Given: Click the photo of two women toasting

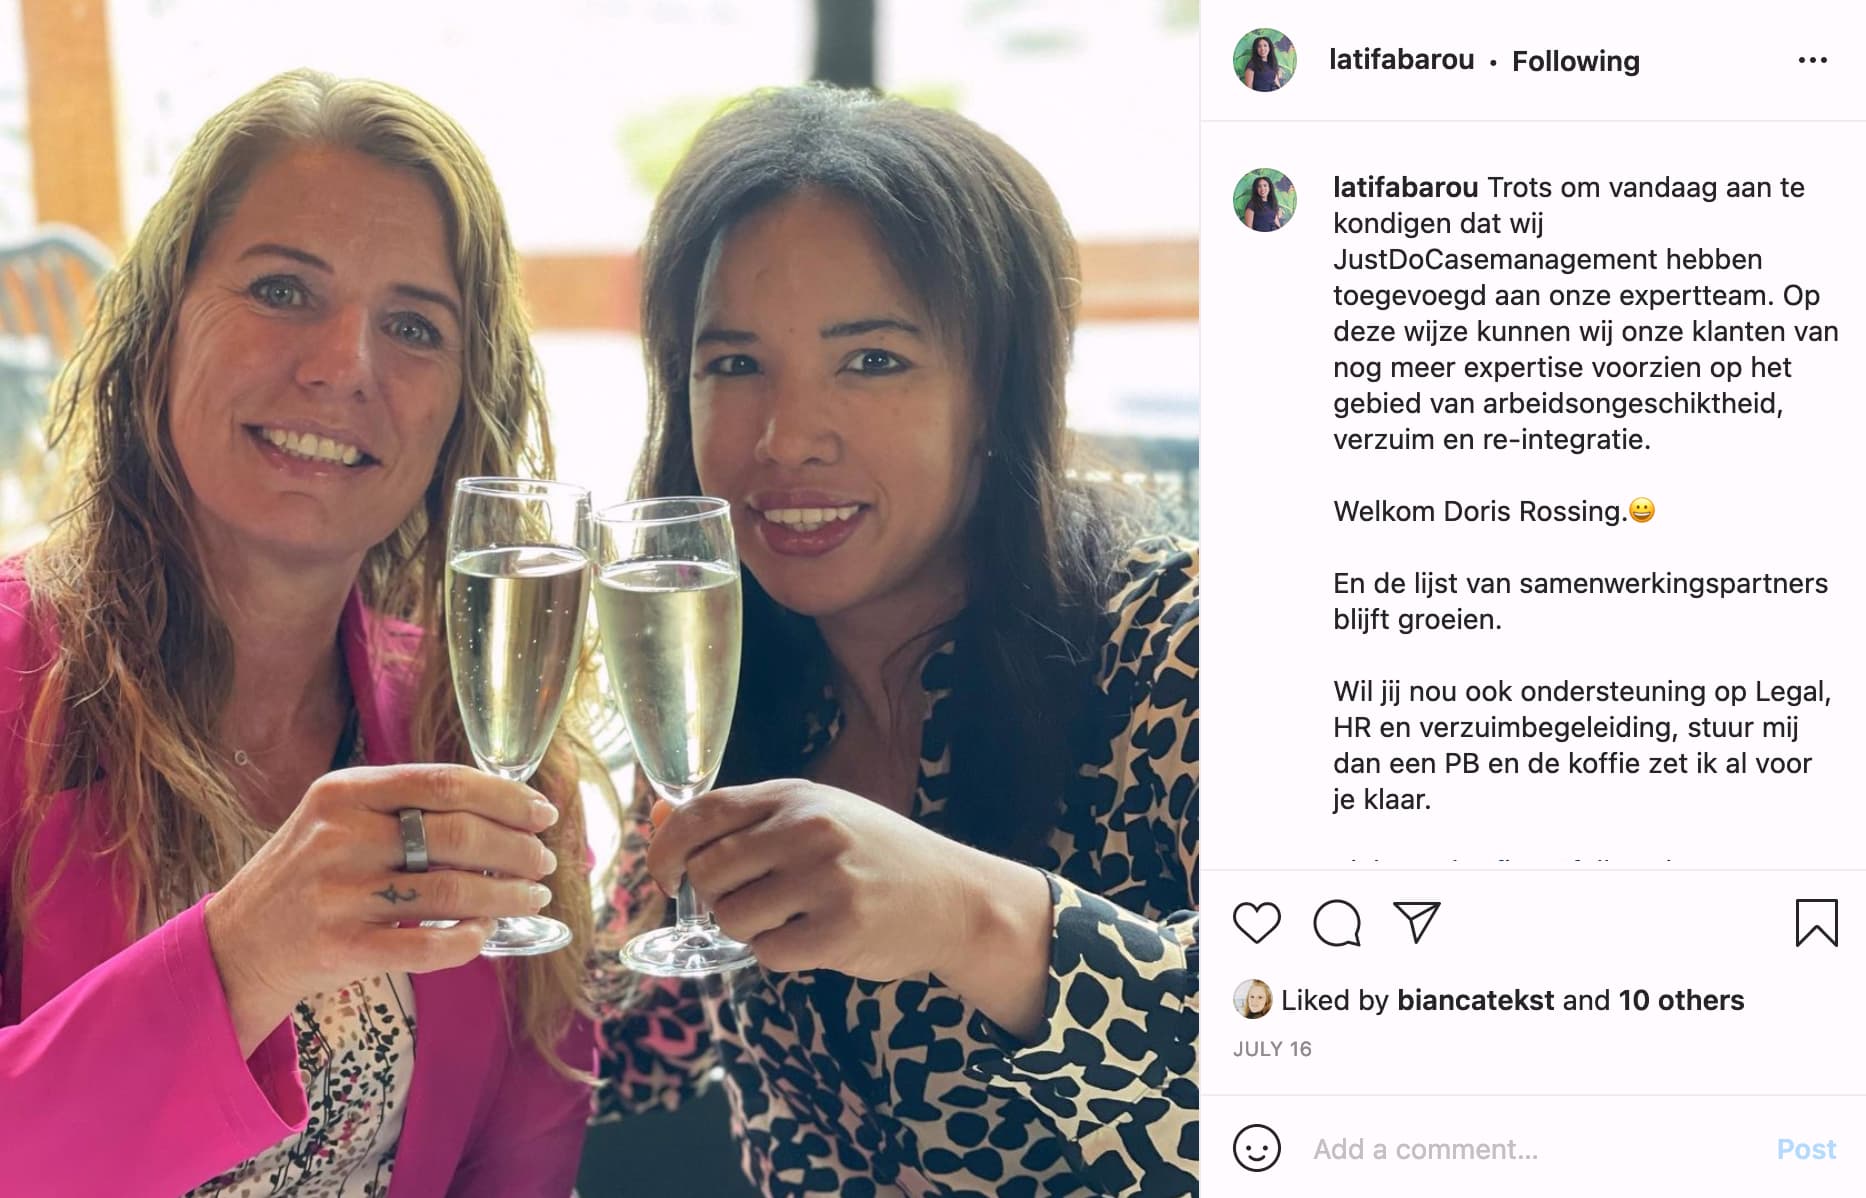Looking at the screenshot, I should click(x=599, y=599).
